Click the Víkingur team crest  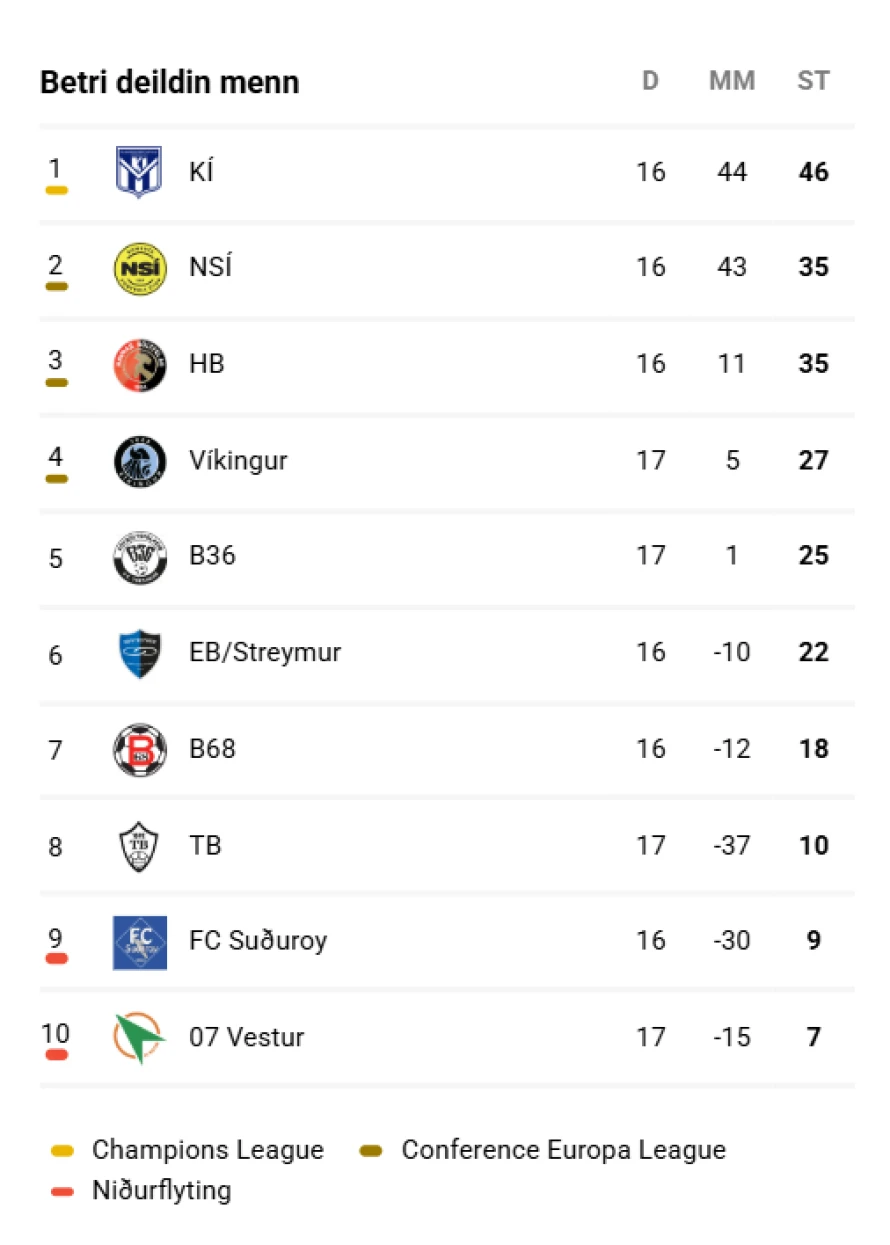click(139, 460)
